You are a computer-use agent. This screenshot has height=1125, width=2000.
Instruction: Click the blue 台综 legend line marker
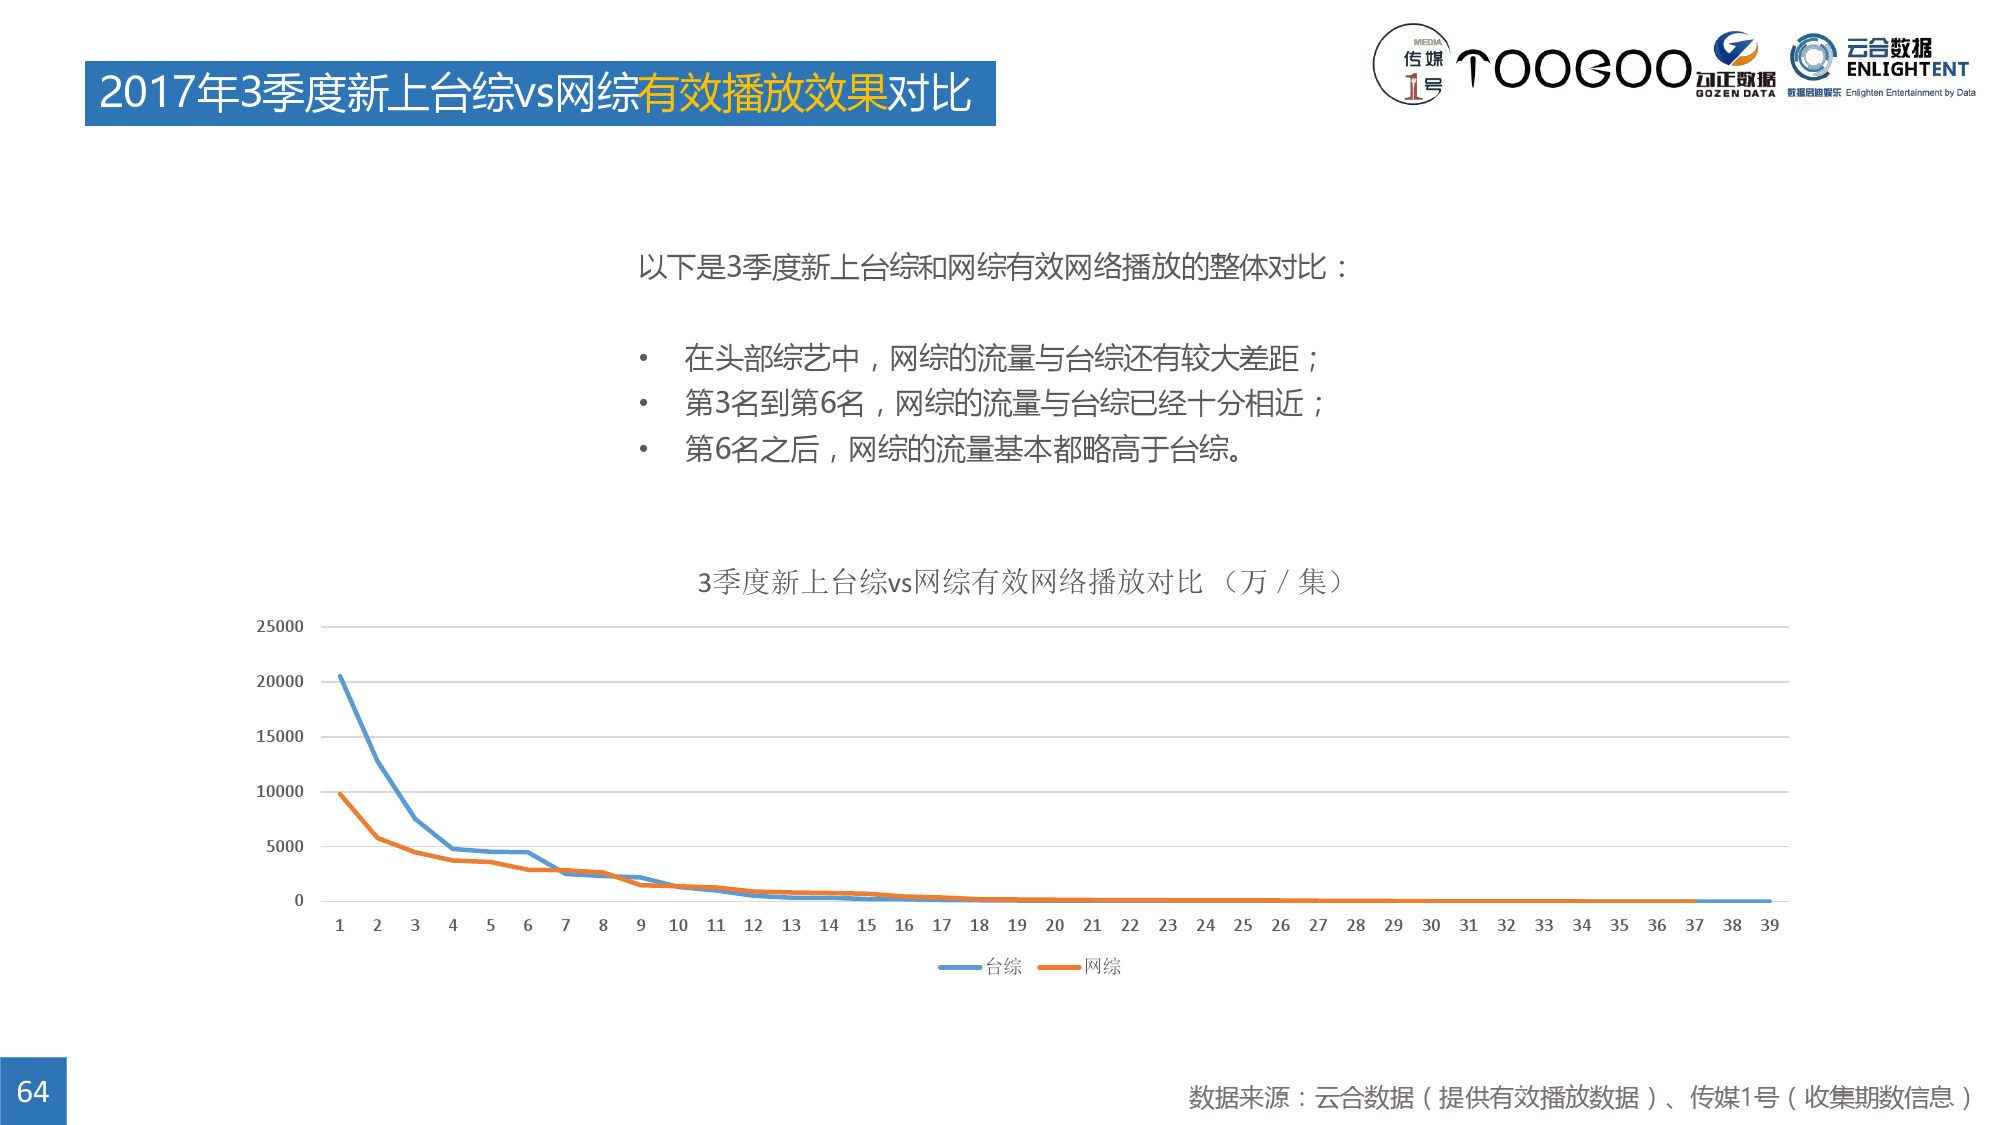(959, 967)
